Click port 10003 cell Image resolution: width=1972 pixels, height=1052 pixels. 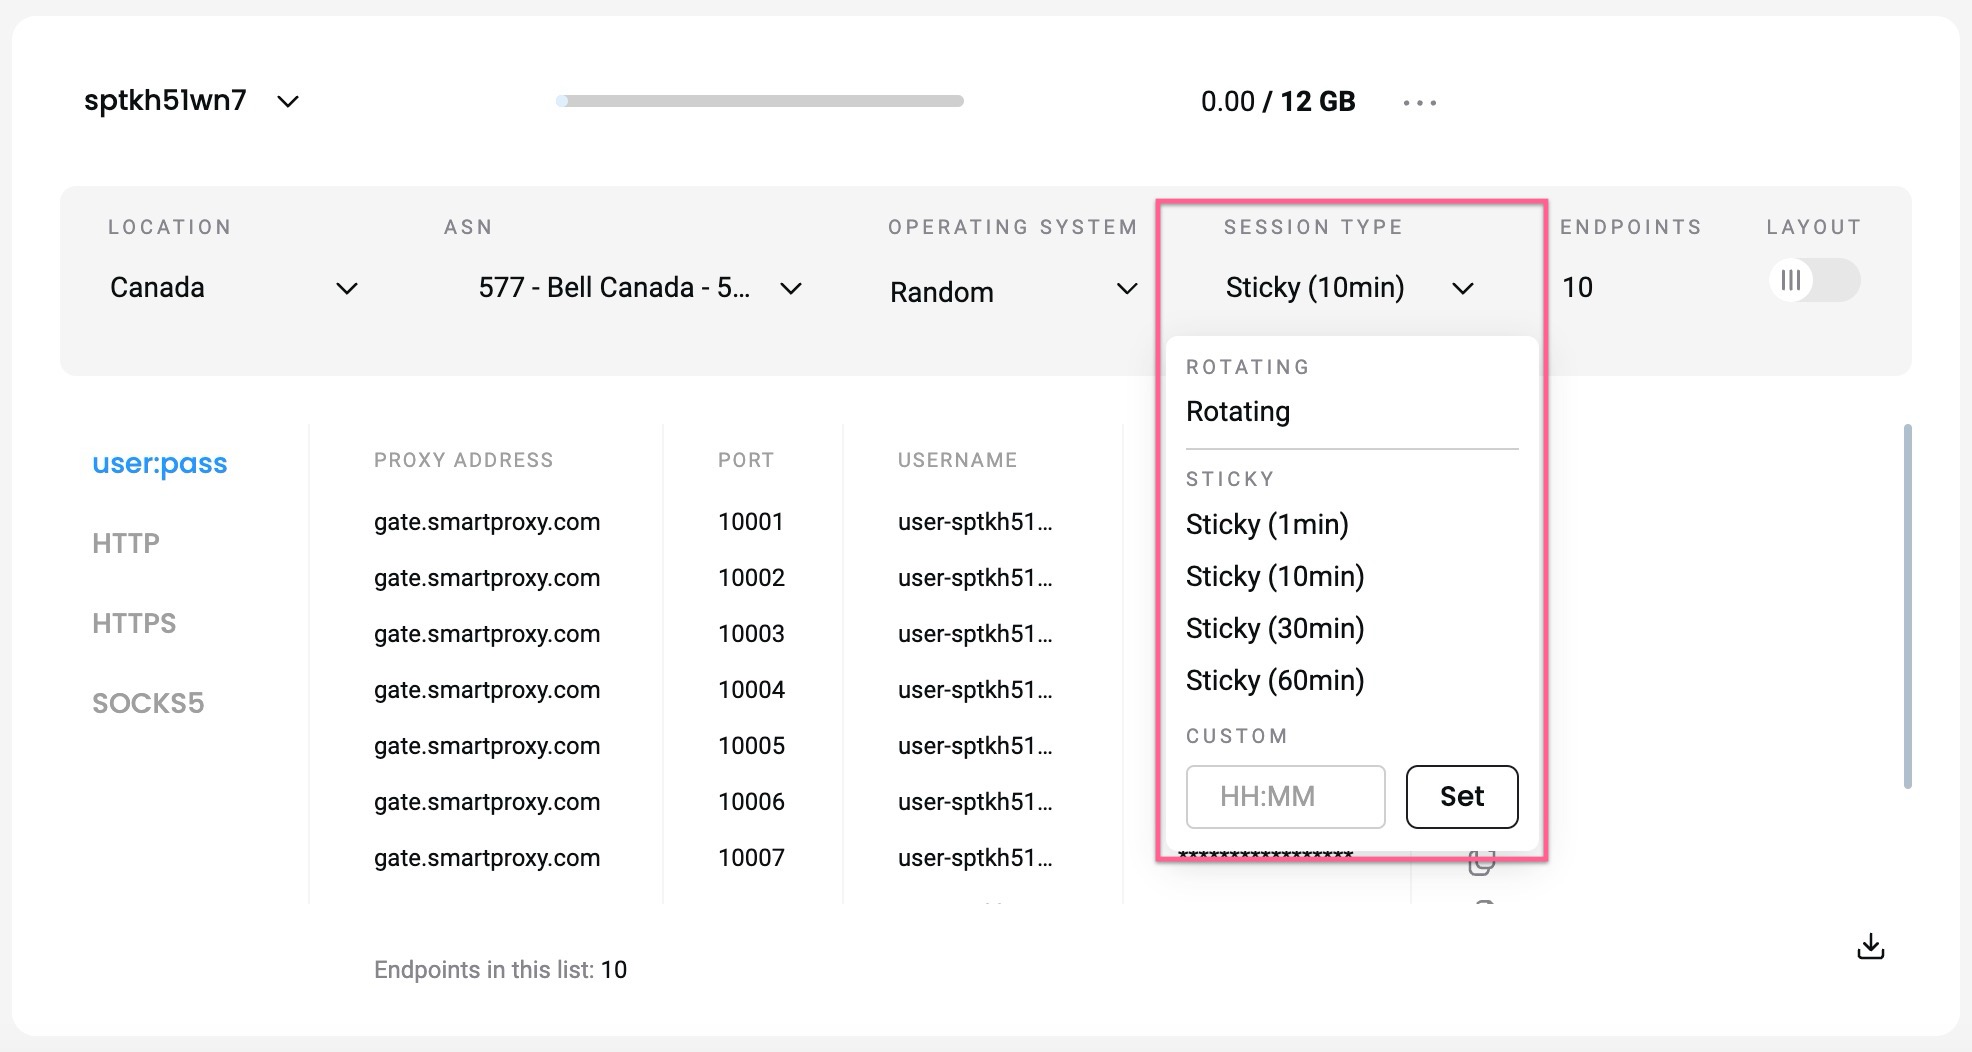tap(751, 634)
